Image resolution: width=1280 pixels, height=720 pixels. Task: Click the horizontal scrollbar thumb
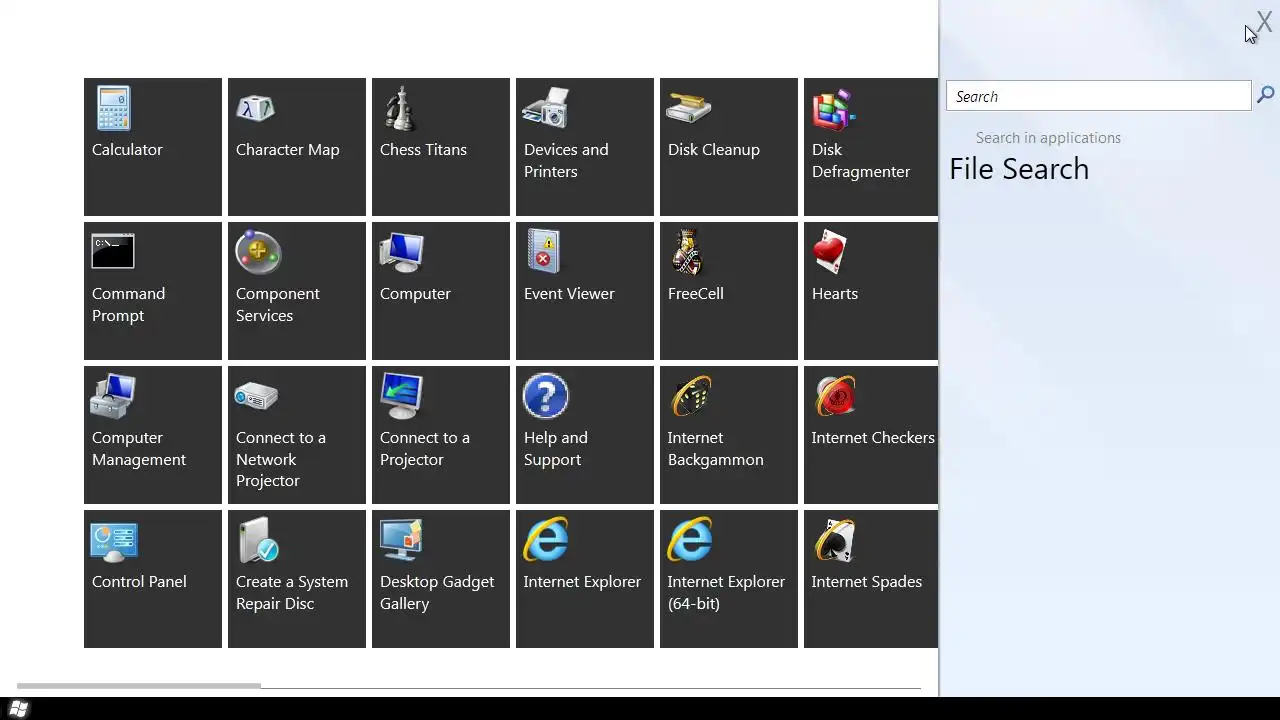point(139,686)
